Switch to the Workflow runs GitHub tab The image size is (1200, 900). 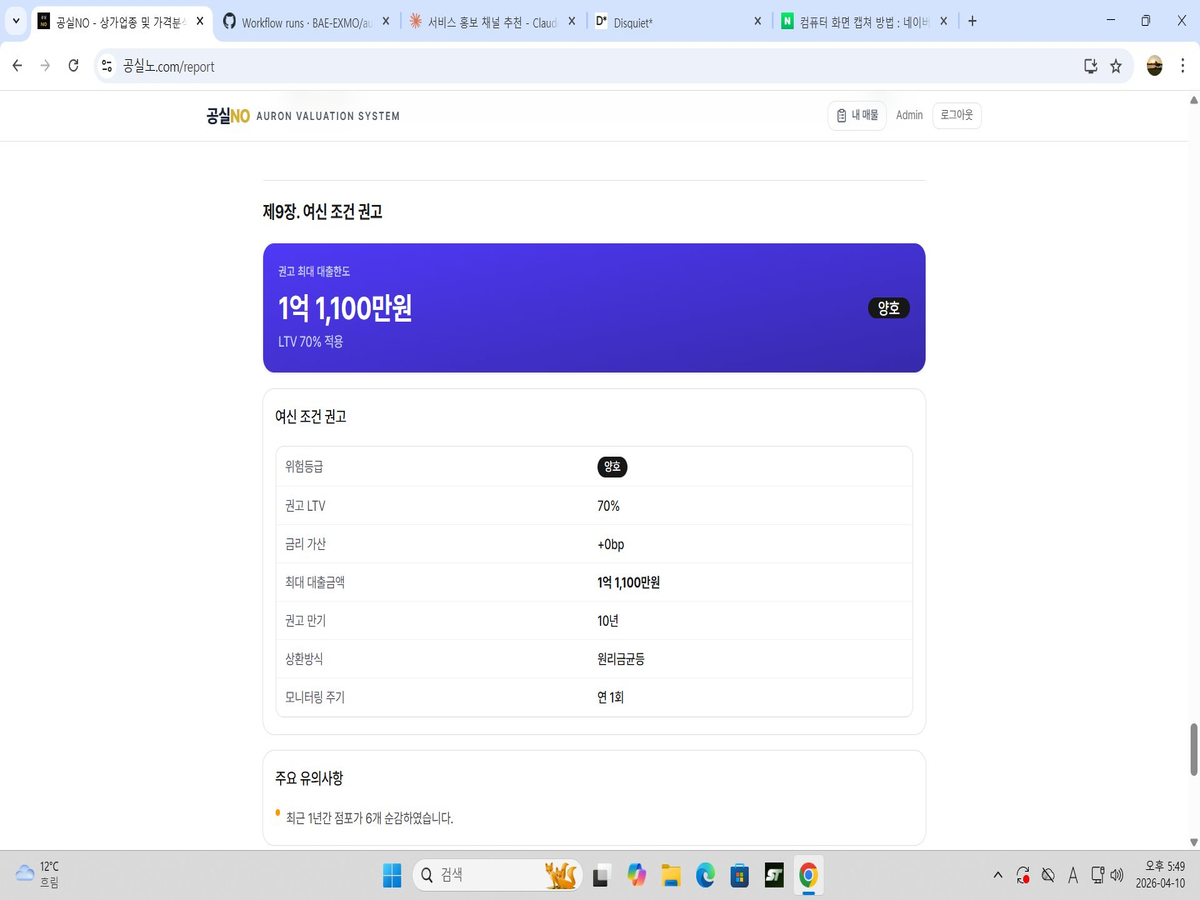coord(298,21)
